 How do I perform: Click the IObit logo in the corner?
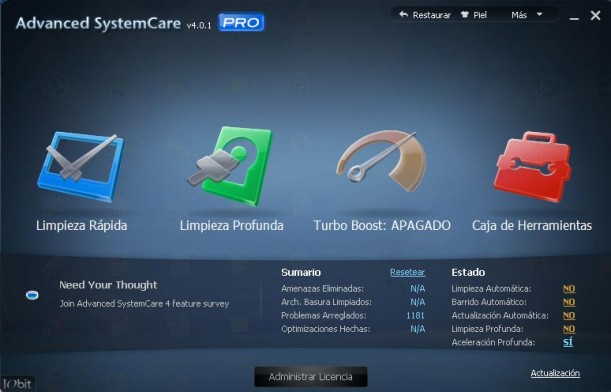click(x=17, y=384)
